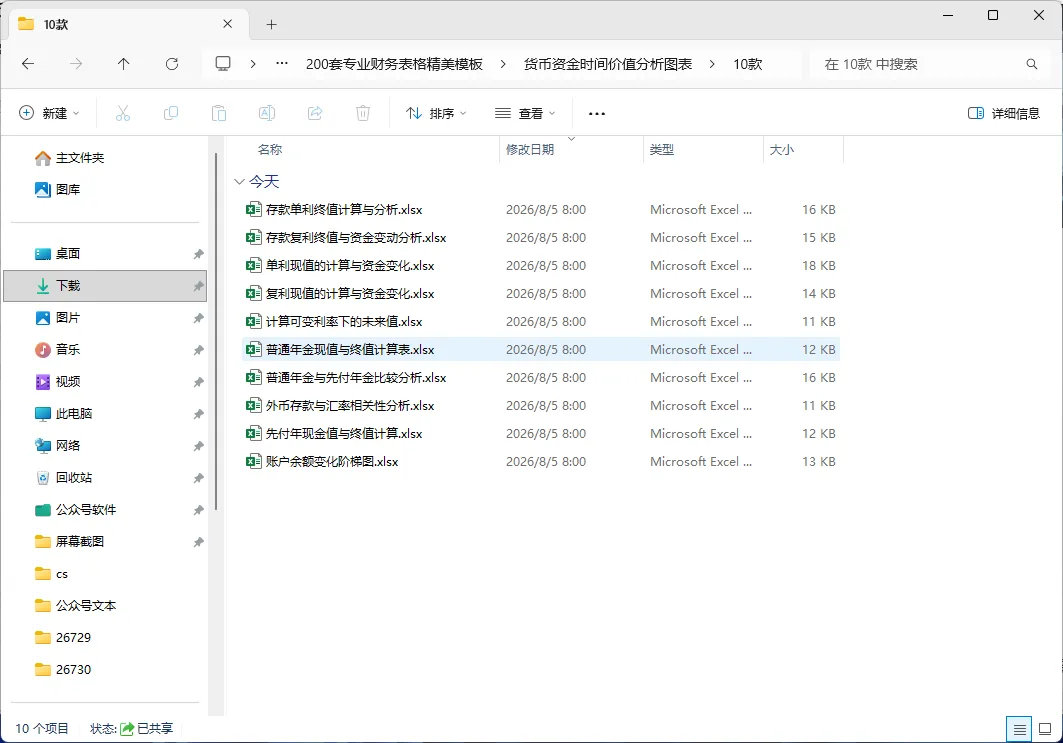The image size is (1063, 743).
Task: Sort by the 类型 column header
Action: (662, 149)
